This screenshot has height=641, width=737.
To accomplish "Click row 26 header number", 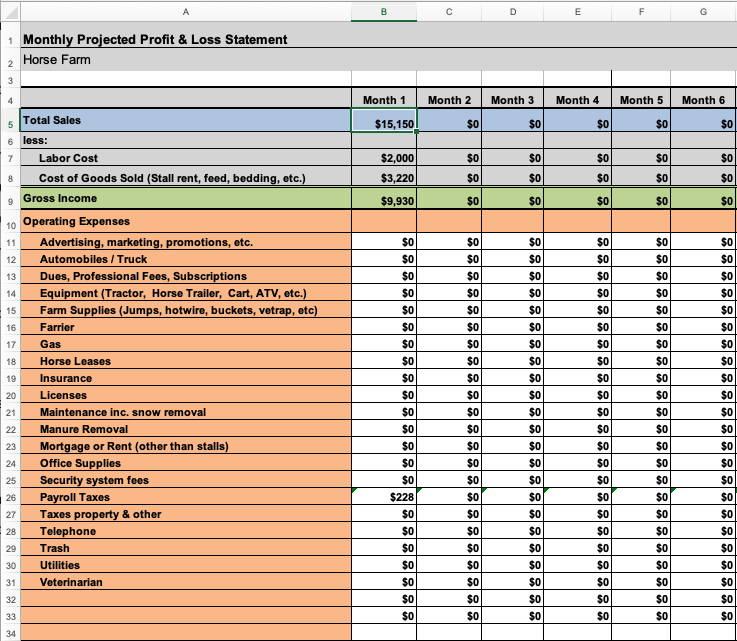I will [9, 497].
